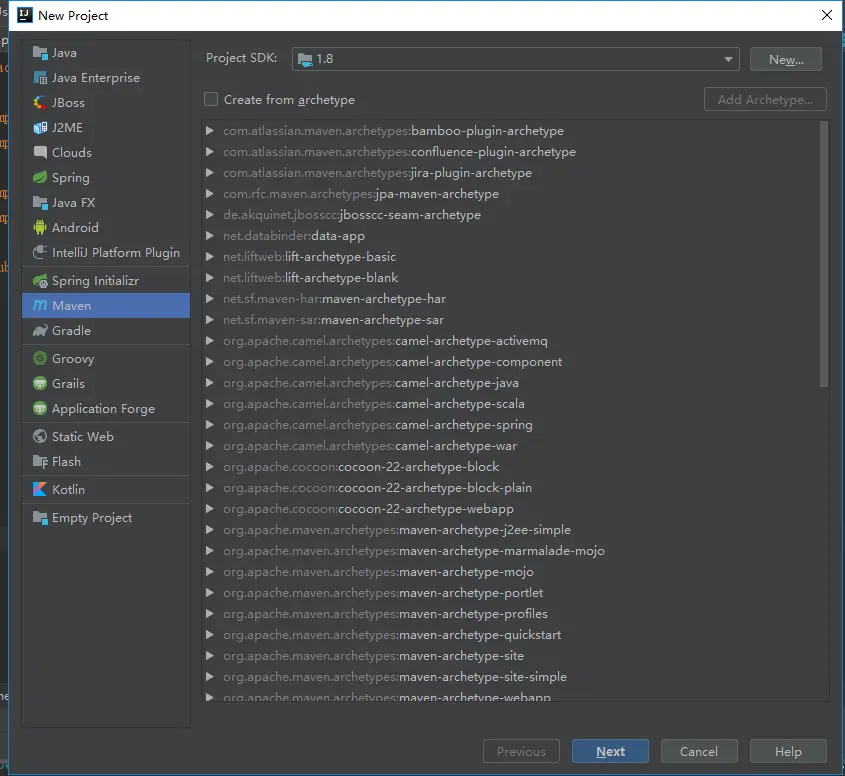Screen dimensions: 845x776
Task: Select maven-archetype-profiles row
Action: pyautogui.click(x=510, y=614)
